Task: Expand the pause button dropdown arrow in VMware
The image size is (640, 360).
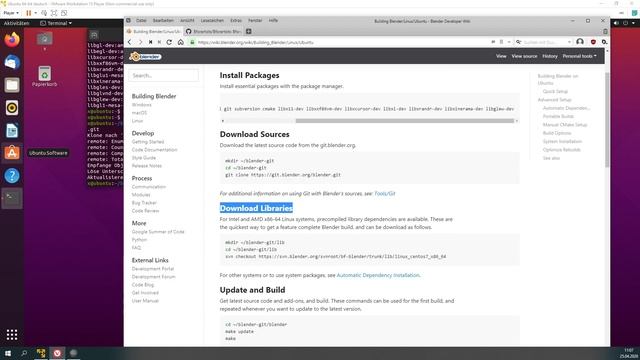Action: point(36,13)
